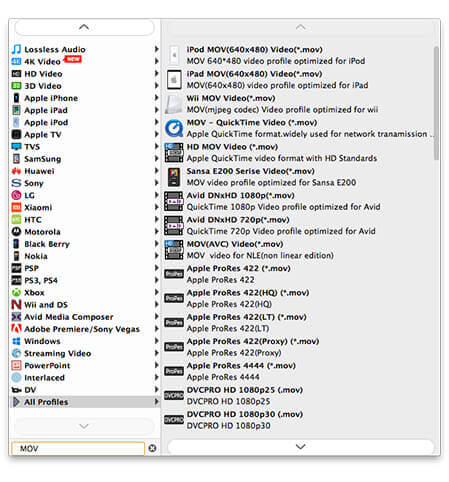
Task: Choose Avid DNxHD 1080p profile
Action: 298,201
